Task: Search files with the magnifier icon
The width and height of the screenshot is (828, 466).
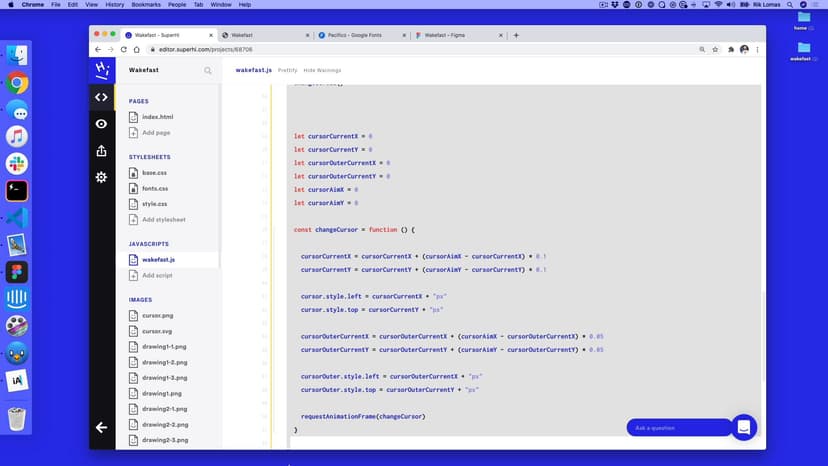Action: 208,71
